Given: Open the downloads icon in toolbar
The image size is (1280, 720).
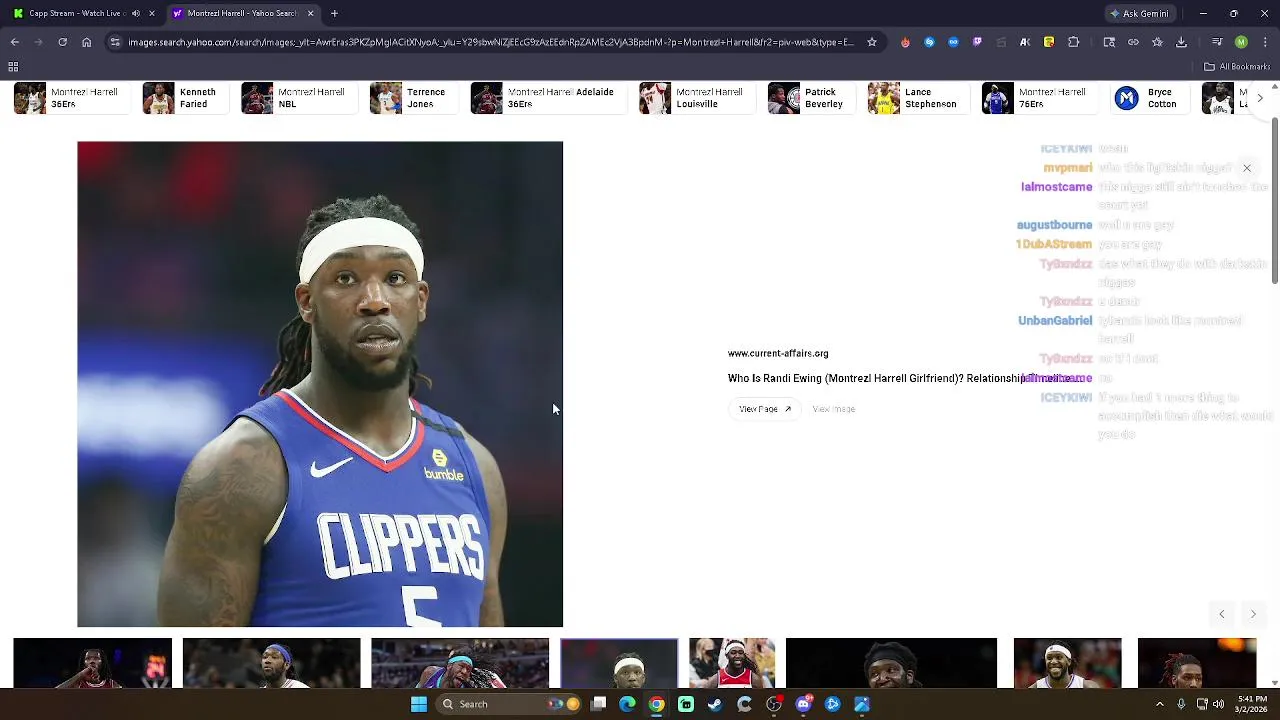Looking at the screenshot, I should coord(1181,42).
